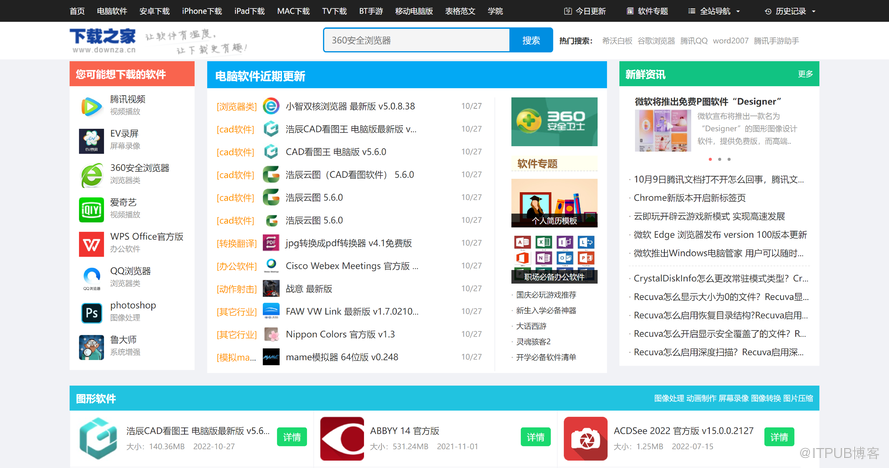This screenshot has height=468, width=889.
Task: Open hot search link 希沃白板
Action: tap(617, 41)
